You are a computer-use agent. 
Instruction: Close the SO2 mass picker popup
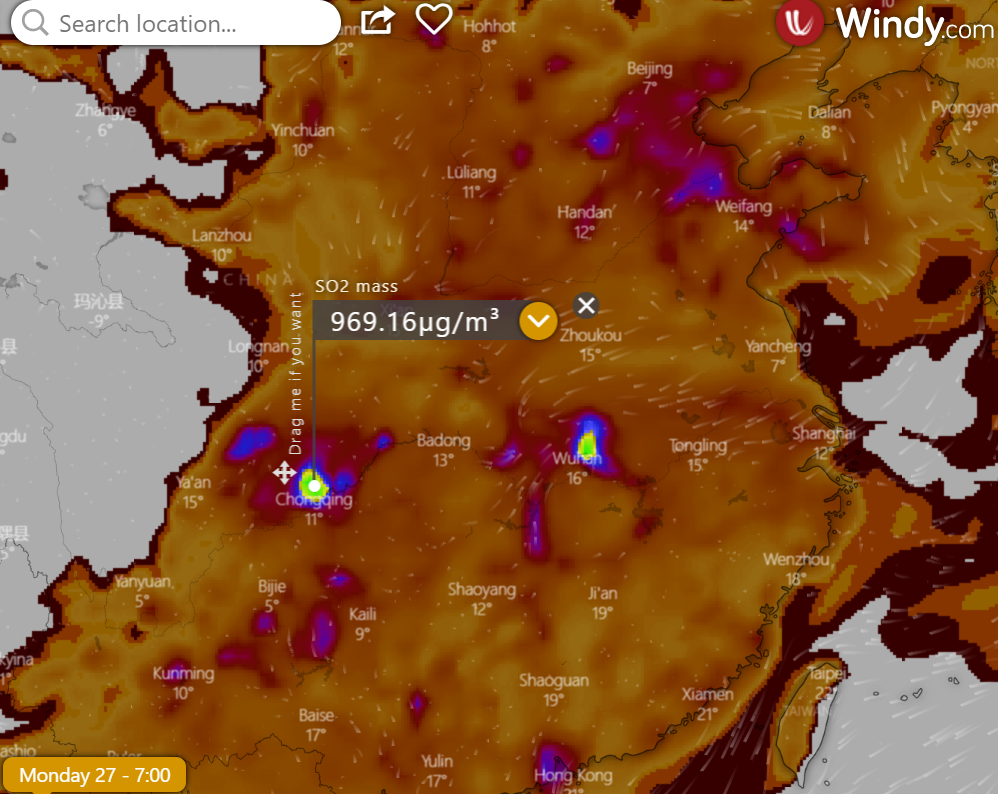[587, 306]
